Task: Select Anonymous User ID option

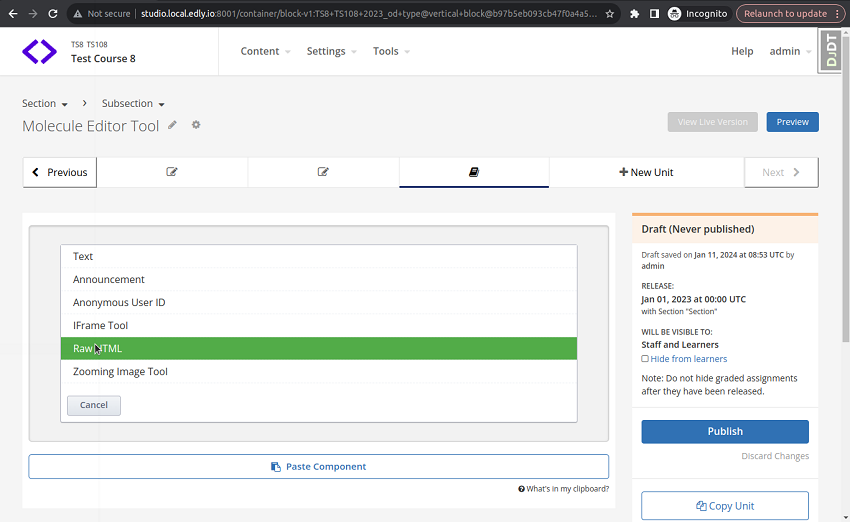Action: point(319,302)
